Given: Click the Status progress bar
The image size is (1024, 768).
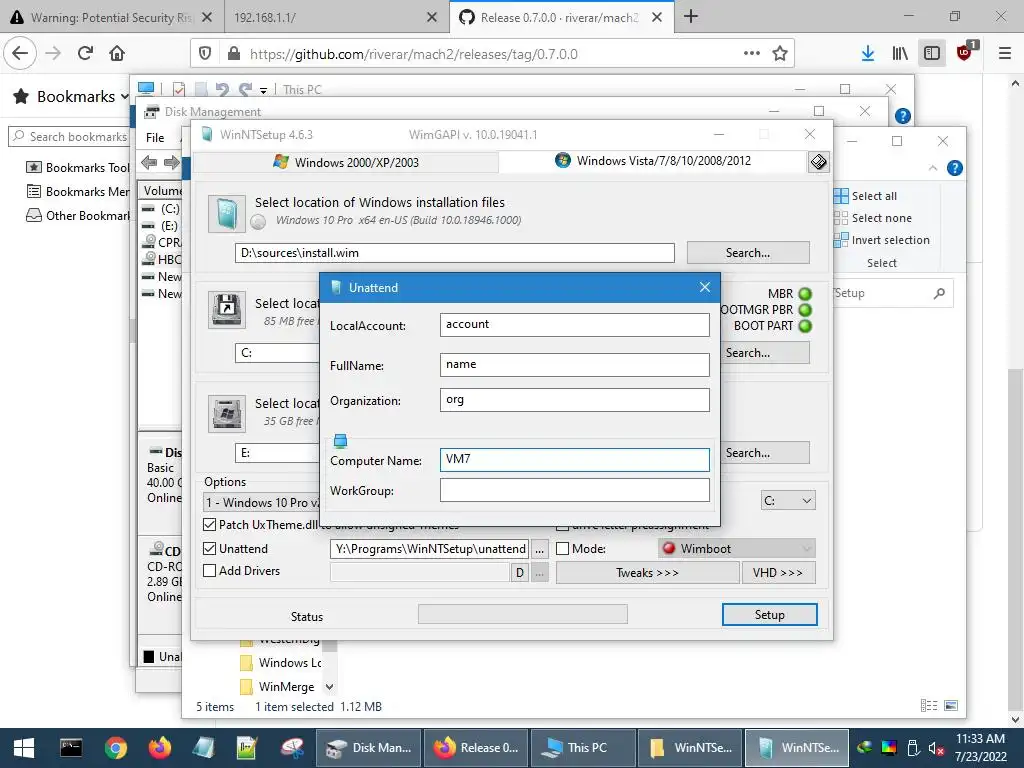Looking at the screenshot, I should click(x=522, y=614).
